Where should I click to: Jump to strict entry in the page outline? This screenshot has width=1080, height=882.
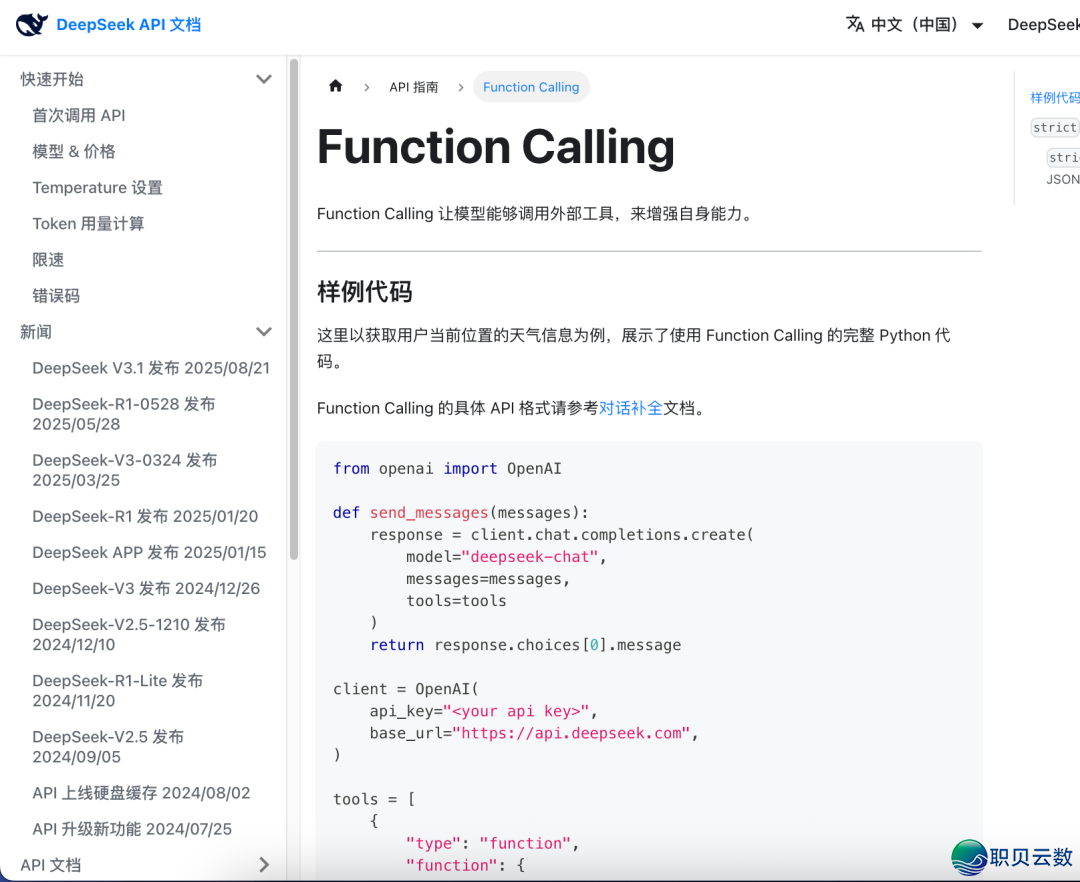pos(1055,127)
